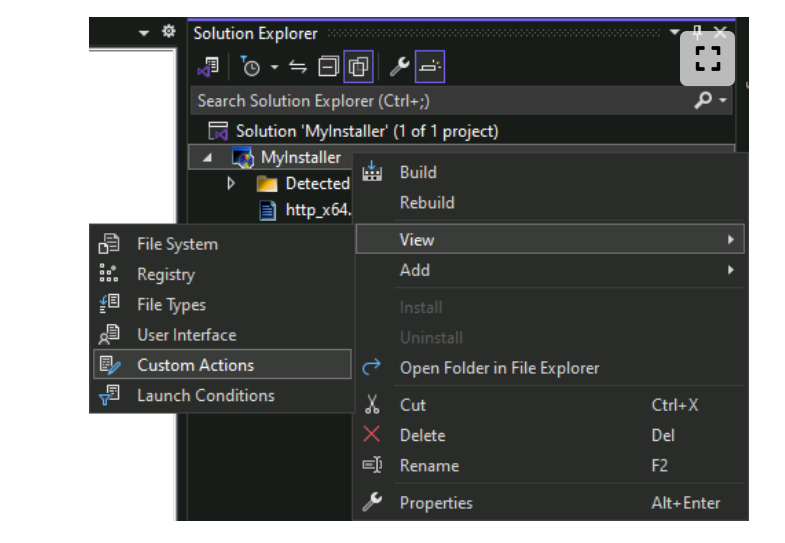Click the Solution Explorer title label
This screenshot has height=543, width=785.
coord(255,34)
